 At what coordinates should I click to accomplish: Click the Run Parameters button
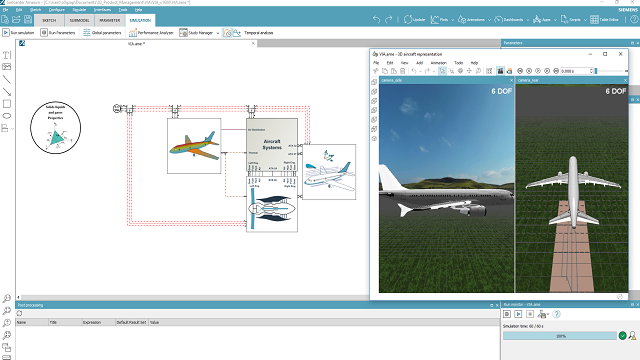[x=58, y=33]
